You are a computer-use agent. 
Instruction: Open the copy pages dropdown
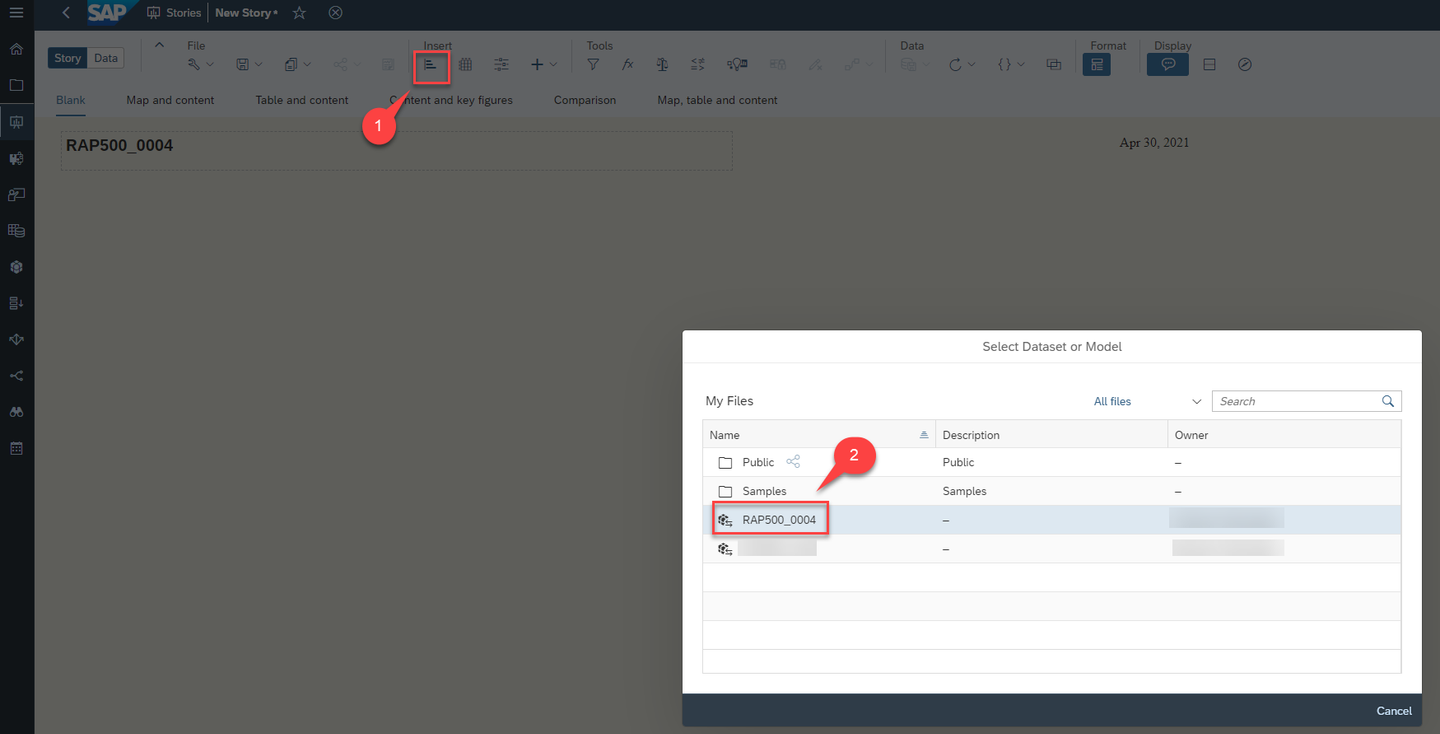tap(297, 65)
